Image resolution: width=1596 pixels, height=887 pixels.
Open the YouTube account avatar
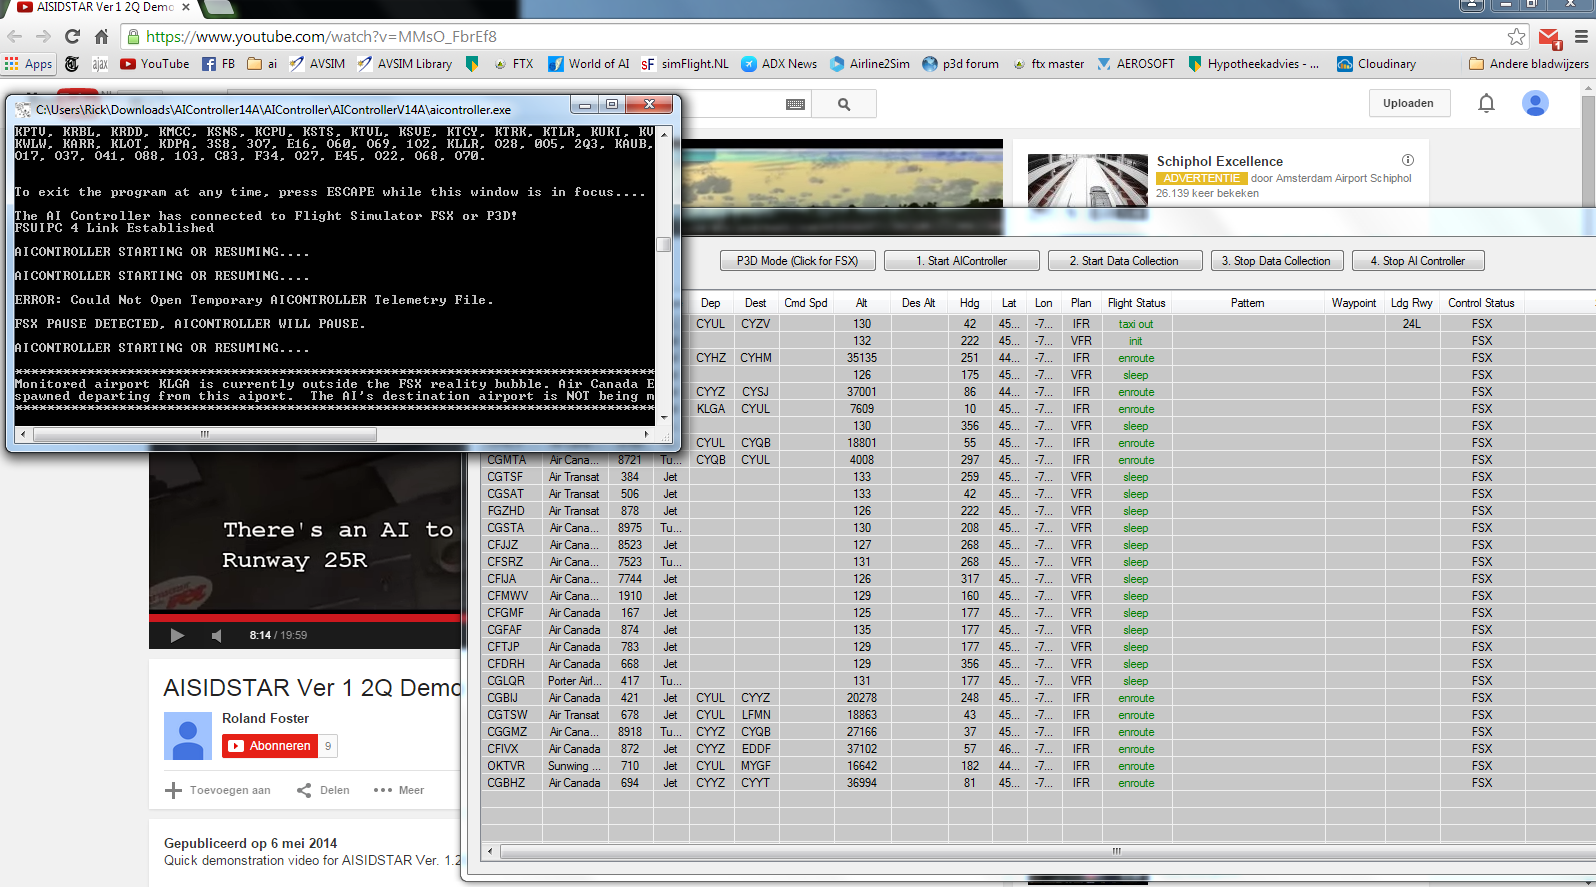[1535, 103]
